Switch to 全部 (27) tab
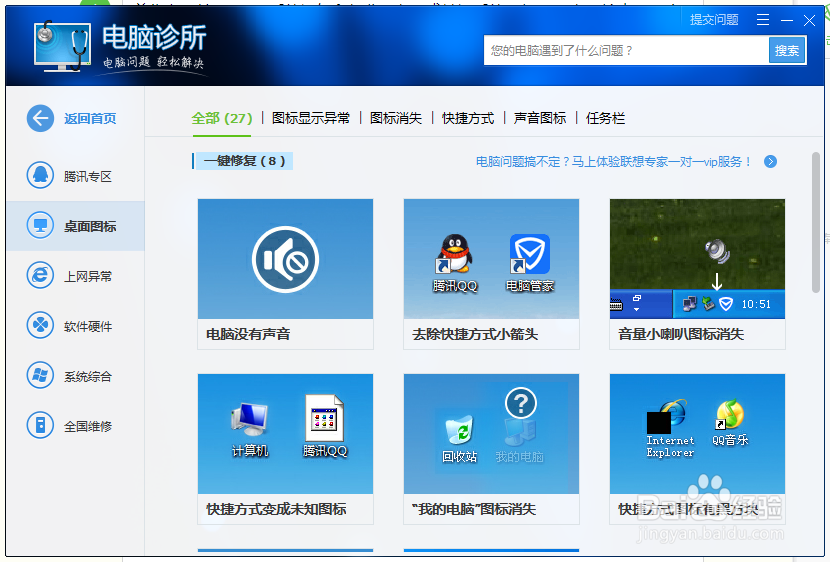Viewport: 830px width, 562px height. tap(222, 118)
